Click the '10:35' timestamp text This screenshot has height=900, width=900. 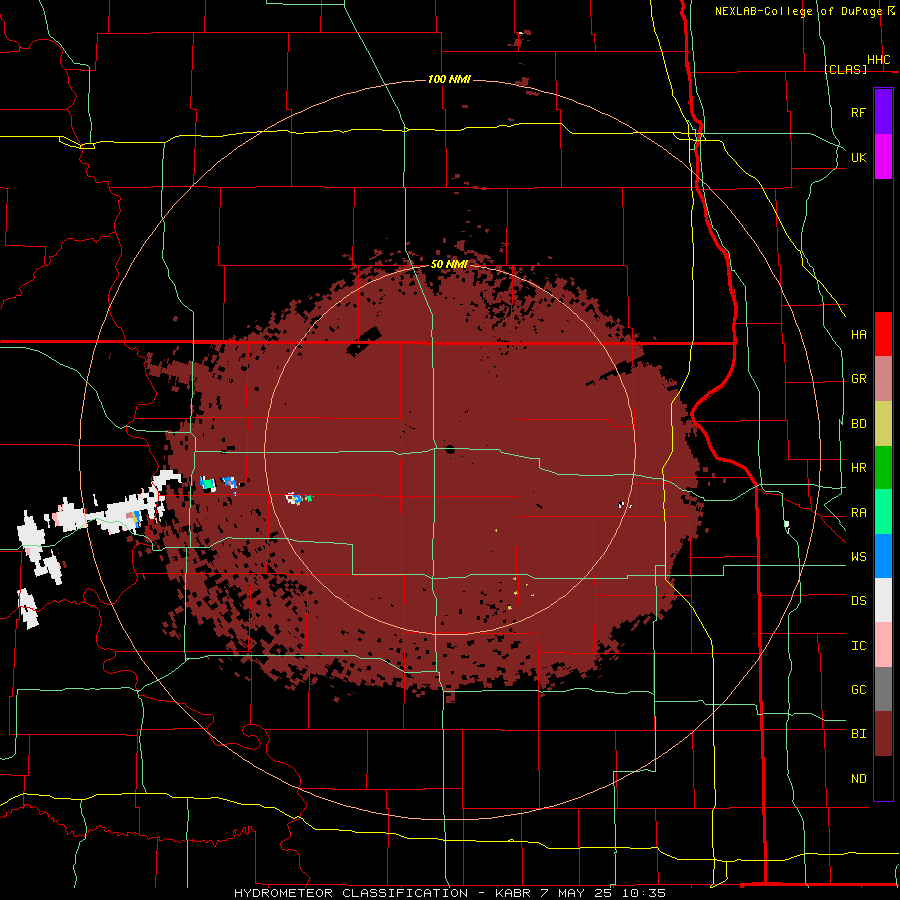(643, 893)
